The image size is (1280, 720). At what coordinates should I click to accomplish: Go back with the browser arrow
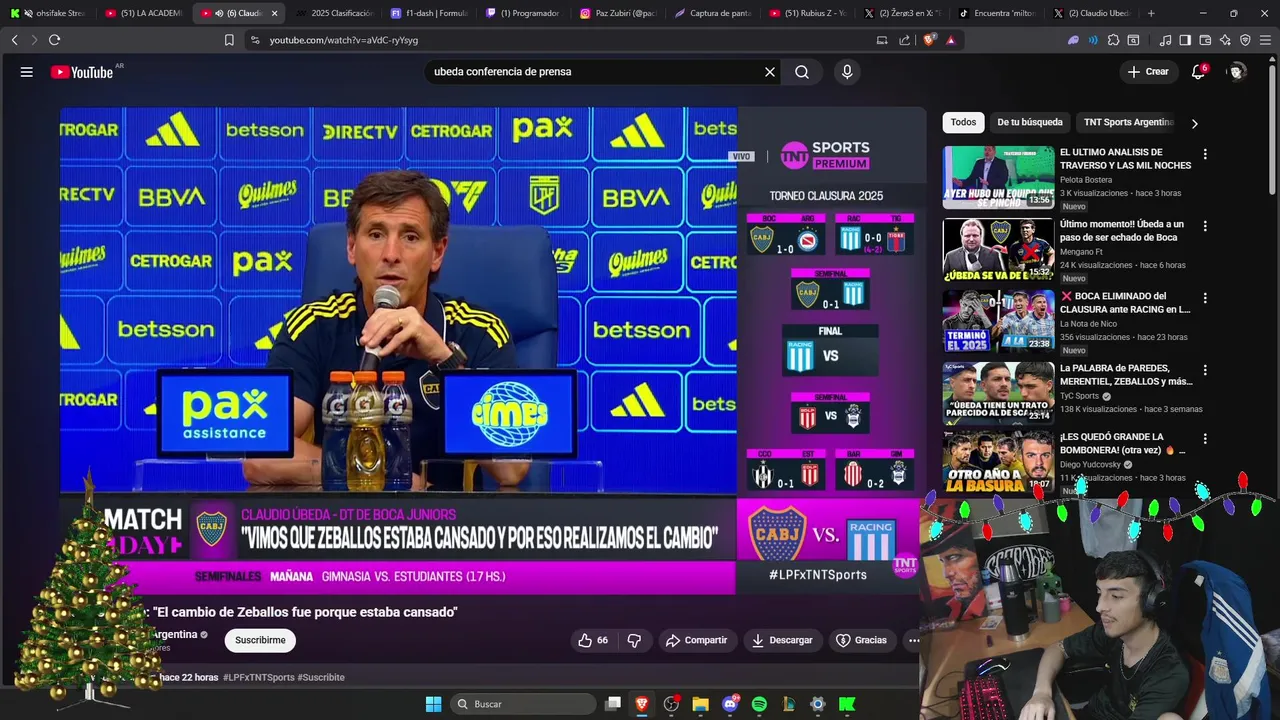click(x=14, y=40)
